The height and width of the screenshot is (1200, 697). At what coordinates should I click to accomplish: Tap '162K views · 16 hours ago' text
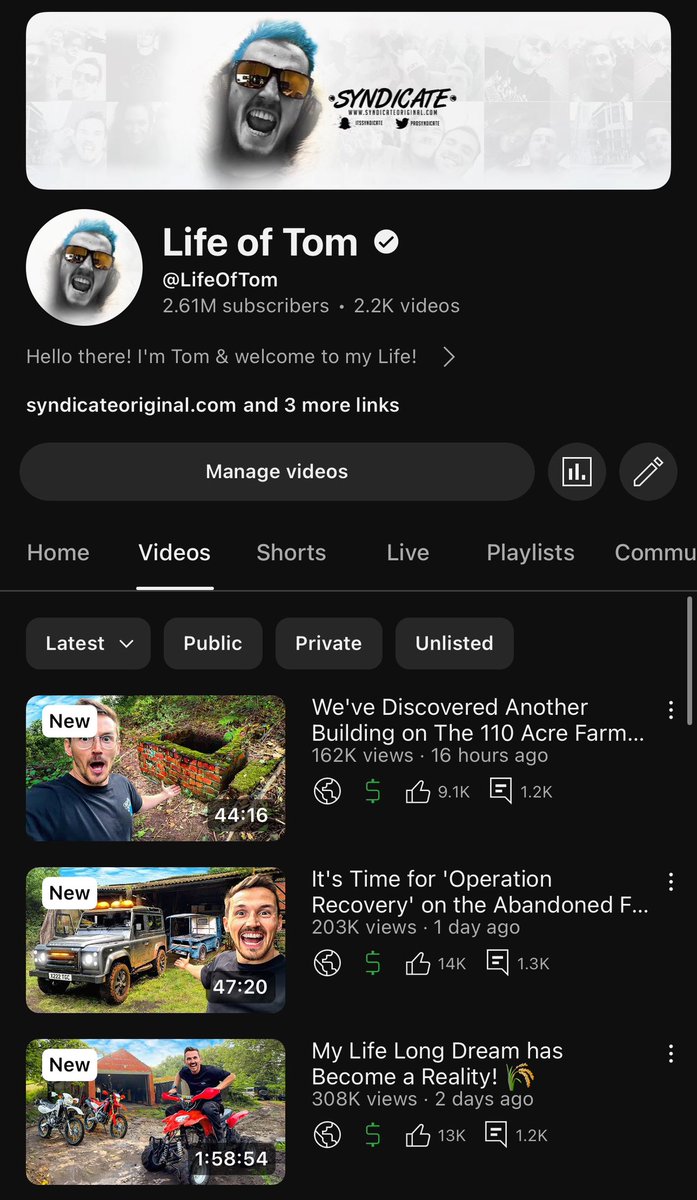tap(430, 755)
